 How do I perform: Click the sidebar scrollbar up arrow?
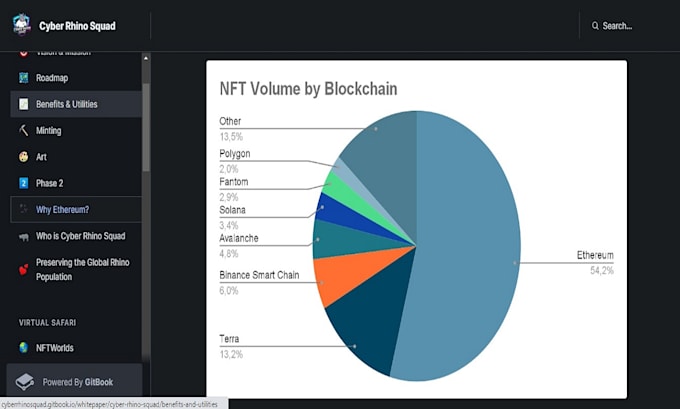pos(146,58)
